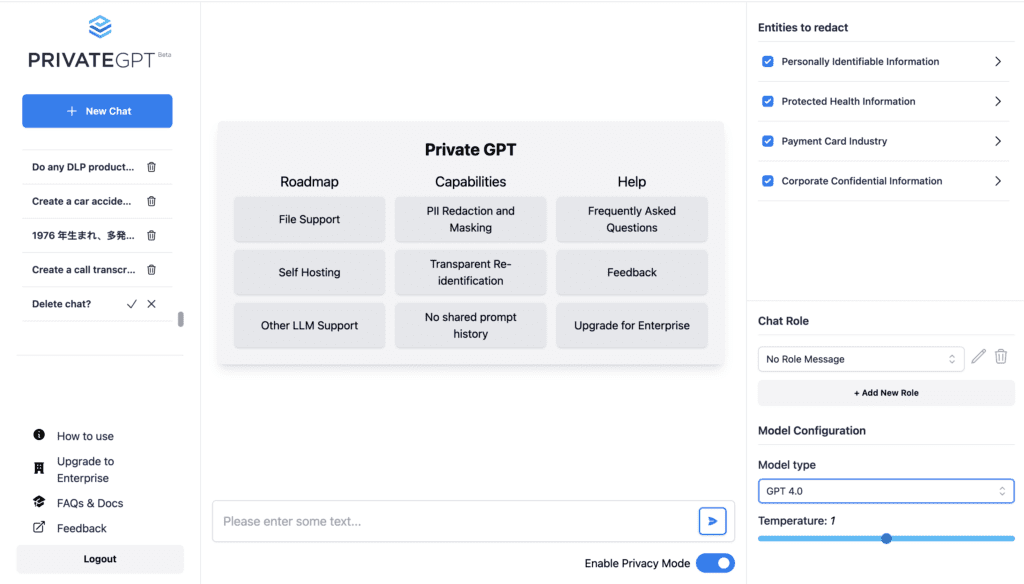This screenshot has width=1024, height=584.
Task: Uncheck Corporate Confidential Information
Action: click(x=768, y=181)
